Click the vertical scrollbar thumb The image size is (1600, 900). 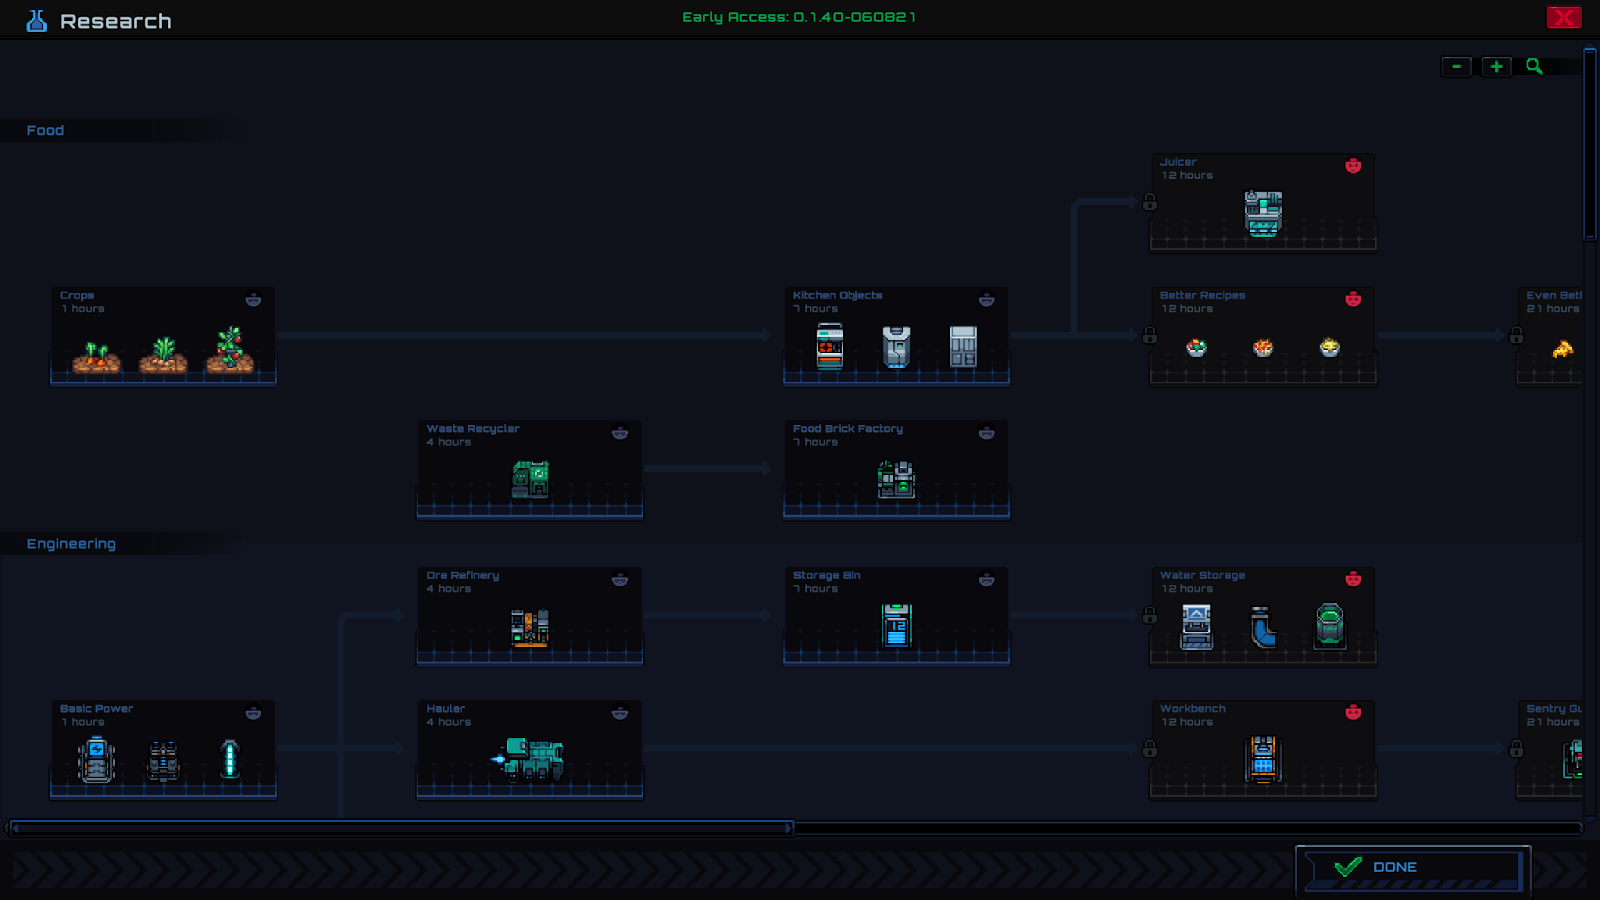point(1590,144)
